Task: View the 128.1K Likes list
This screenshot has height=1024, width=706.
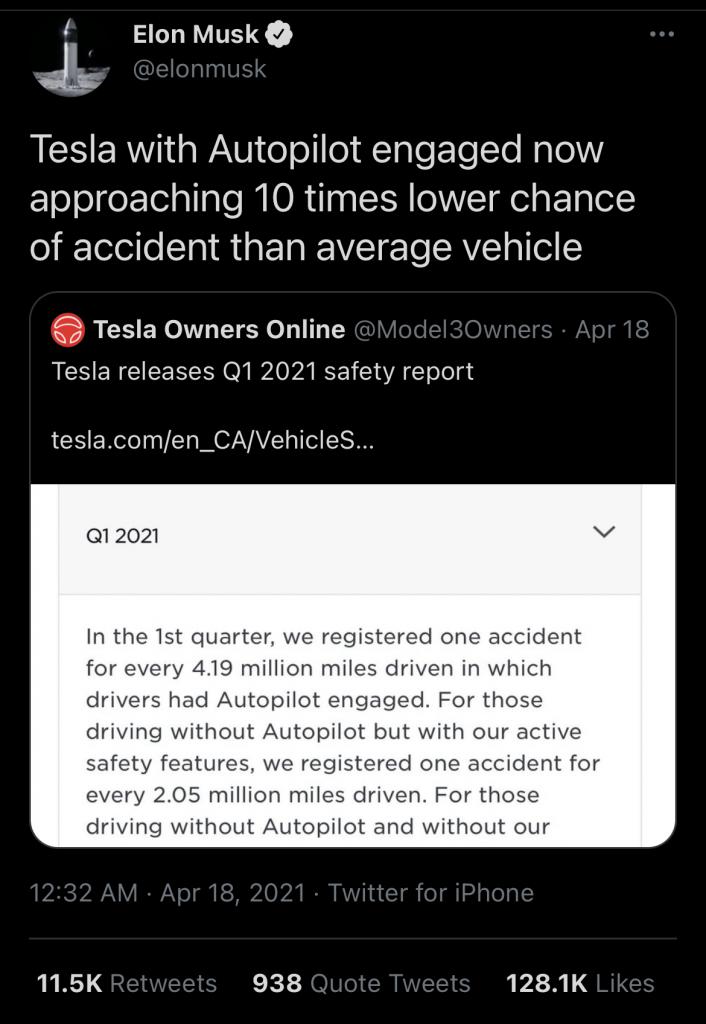Action: click(581, 983)
